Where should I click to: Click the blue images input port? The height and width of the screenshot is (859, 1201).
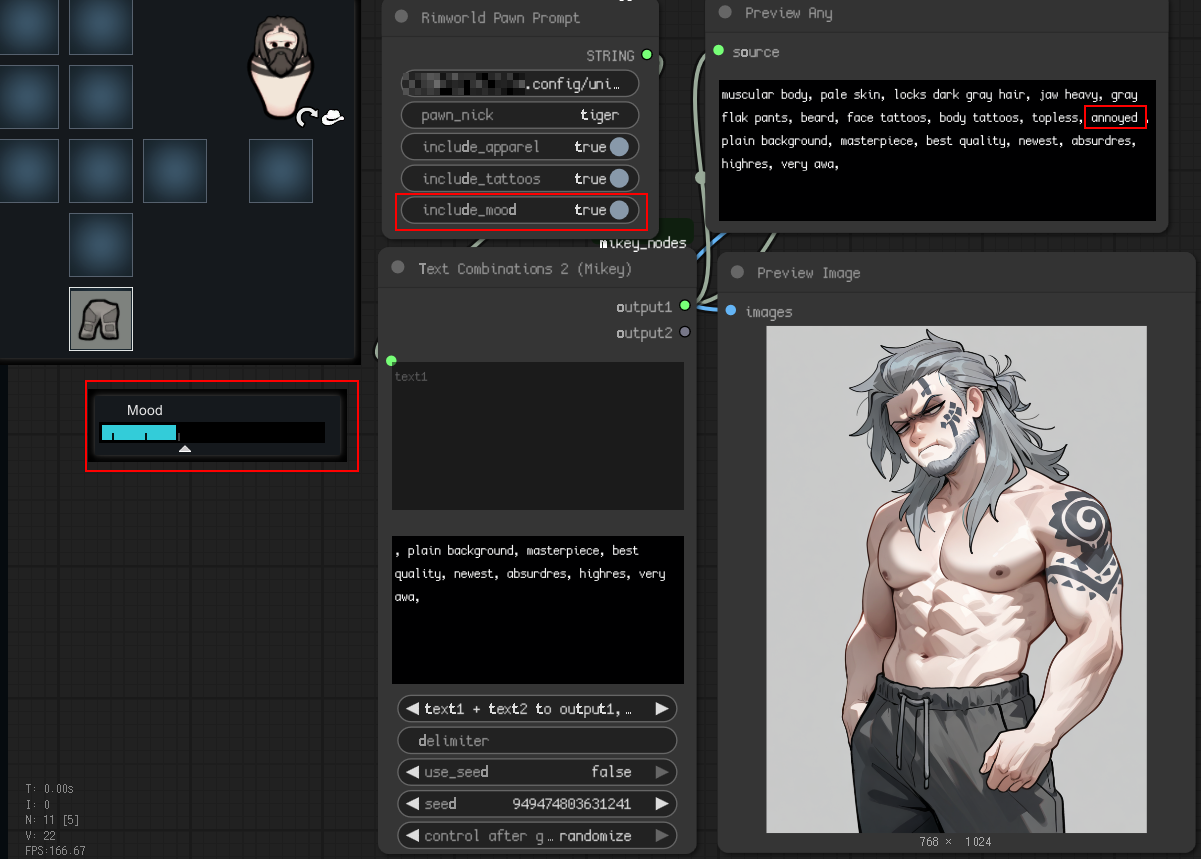[x=731, y=311]
